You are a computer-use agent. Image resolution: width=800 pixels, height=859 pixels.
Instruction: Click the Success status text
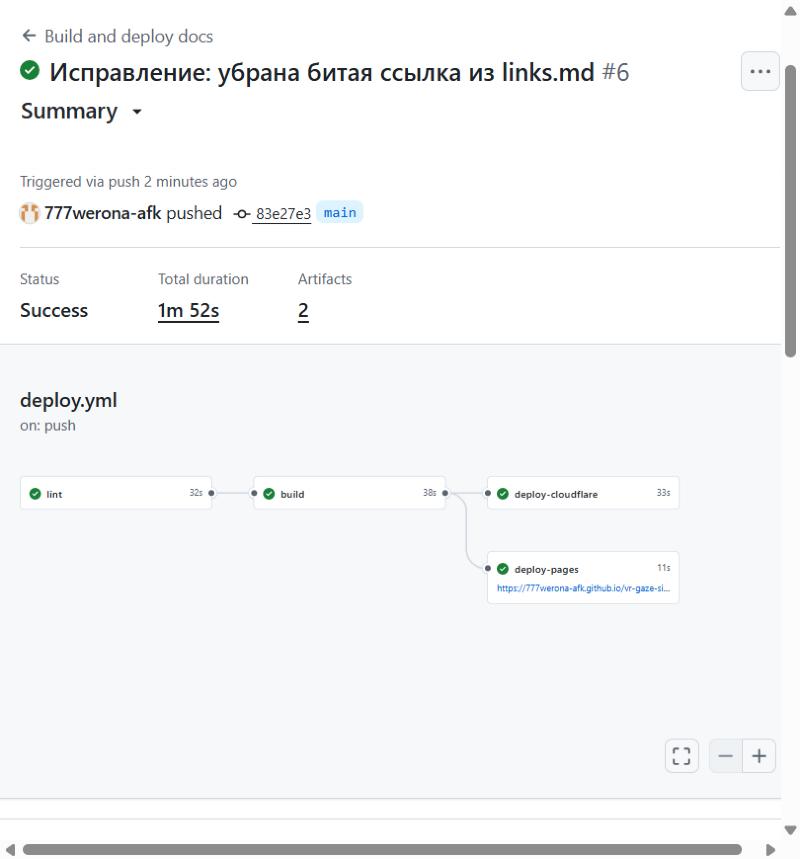tap(54, 311)
